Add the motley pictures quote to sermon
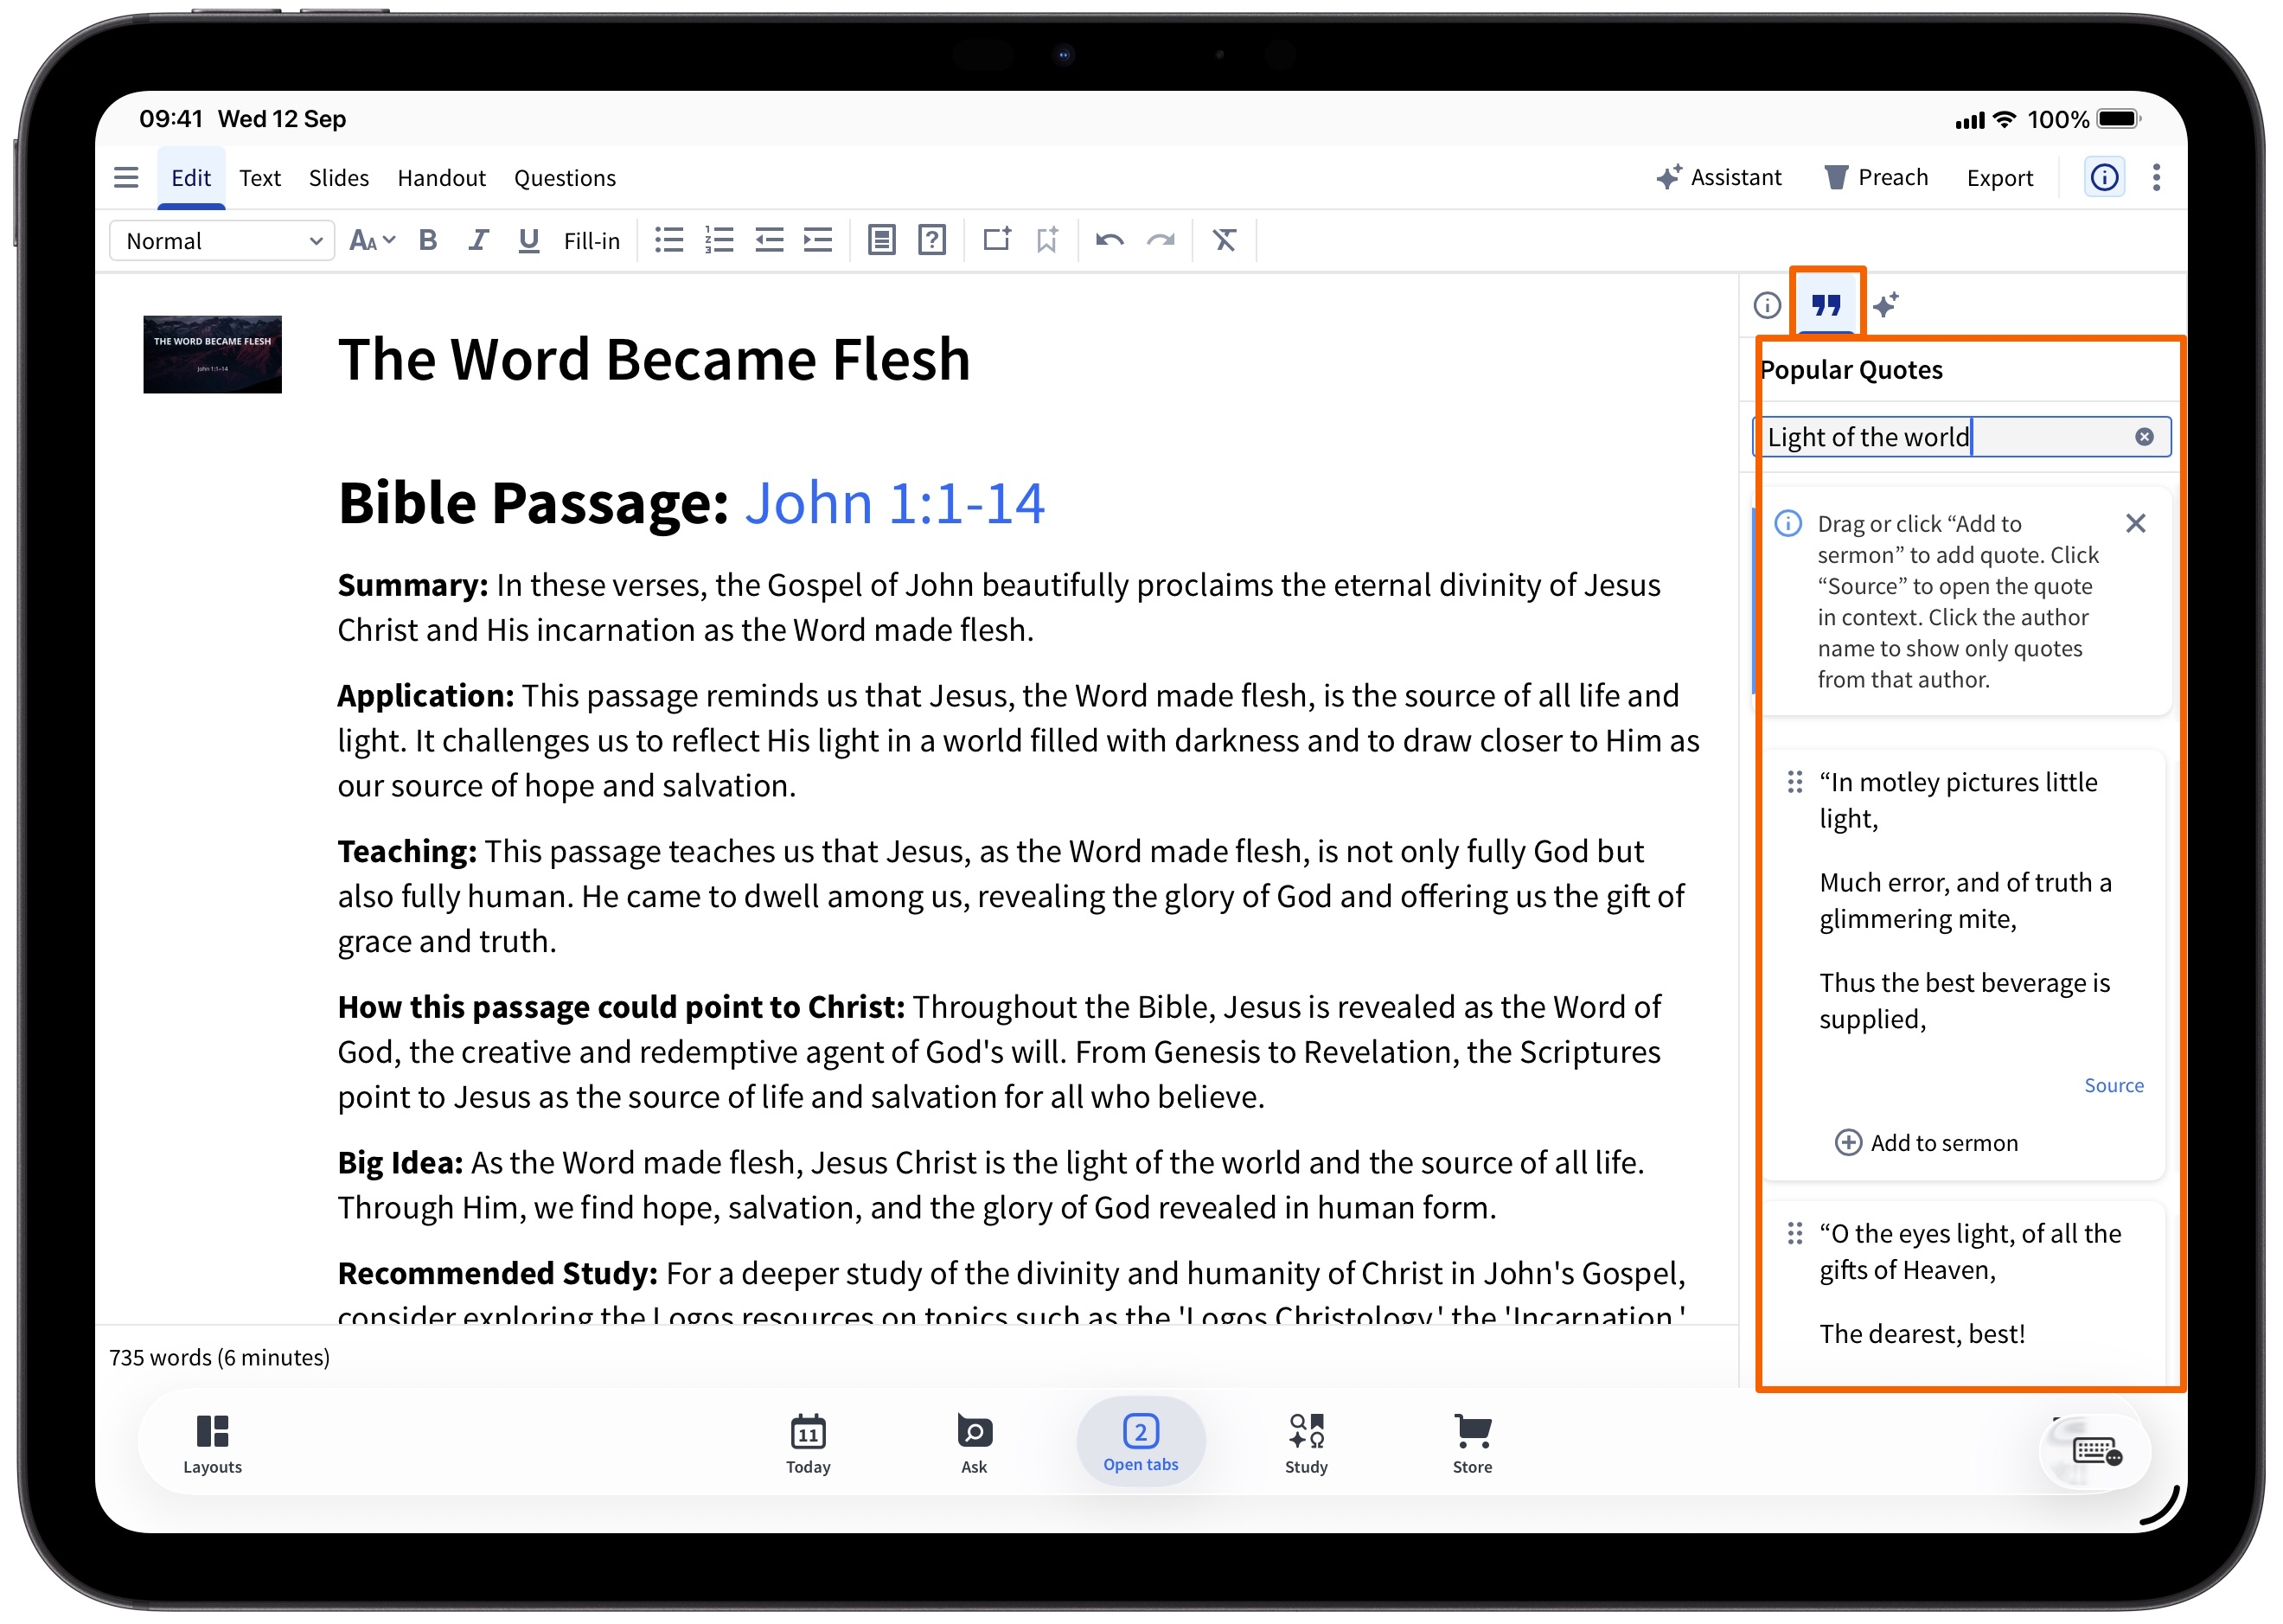The width and height of the screenshot is (2283, 1624). [1928, 1144]
